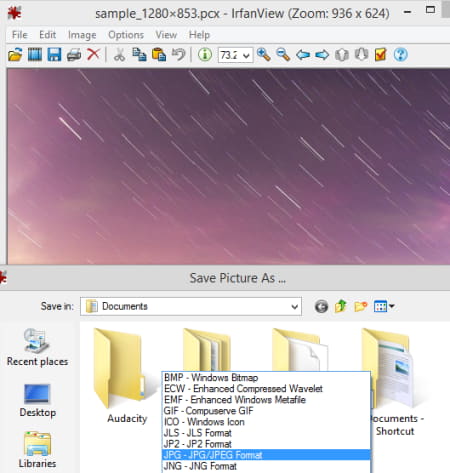Click the Open file folder icon
Screen dimensions: 450x473
point(15,54)
